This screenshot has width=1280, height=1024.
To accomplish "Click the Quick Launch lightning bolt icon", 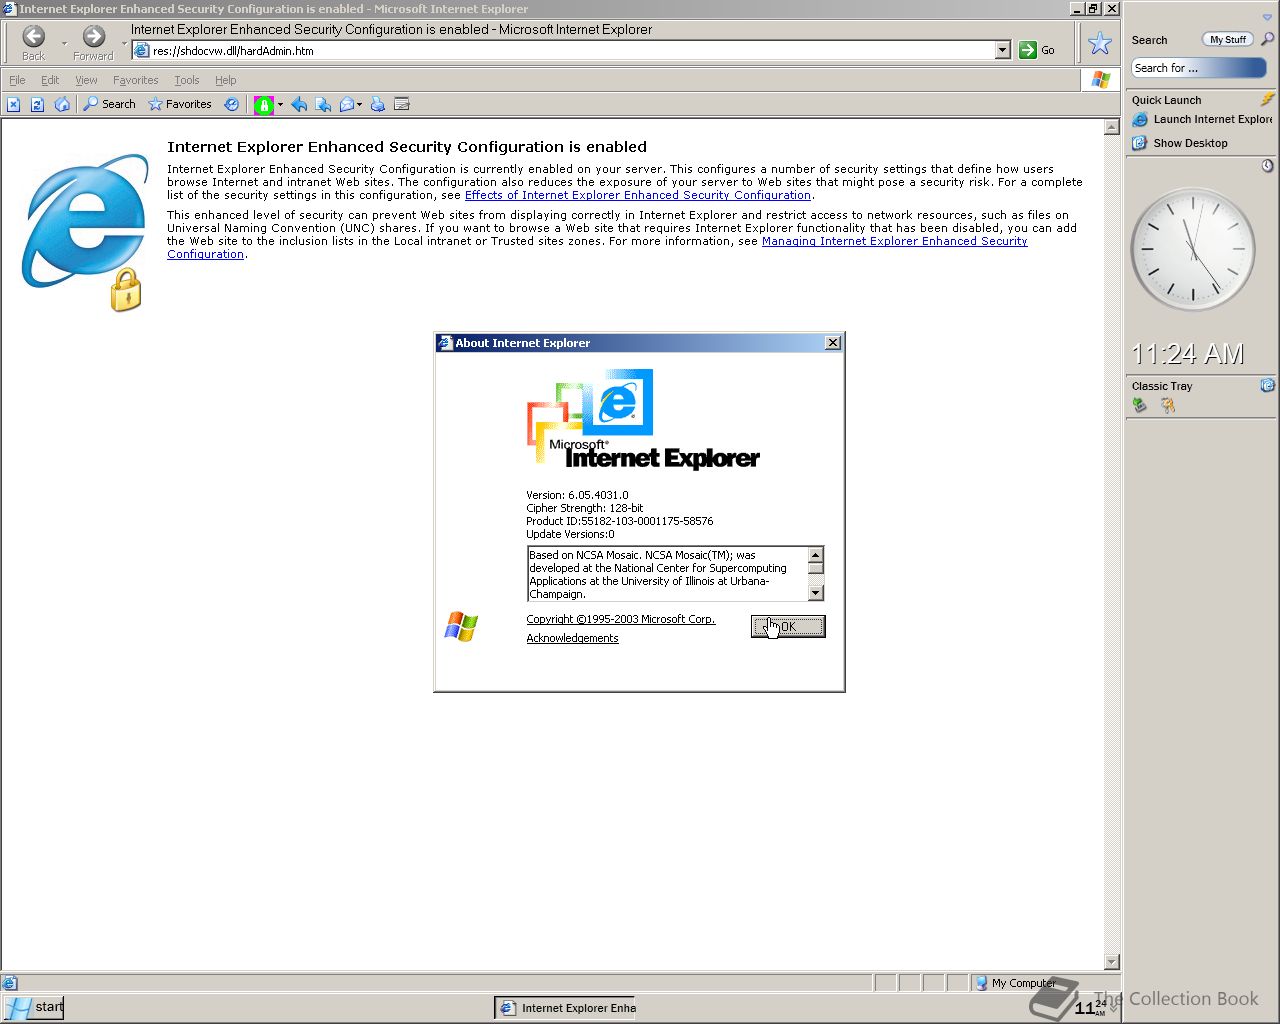I will click(1268, 99).
